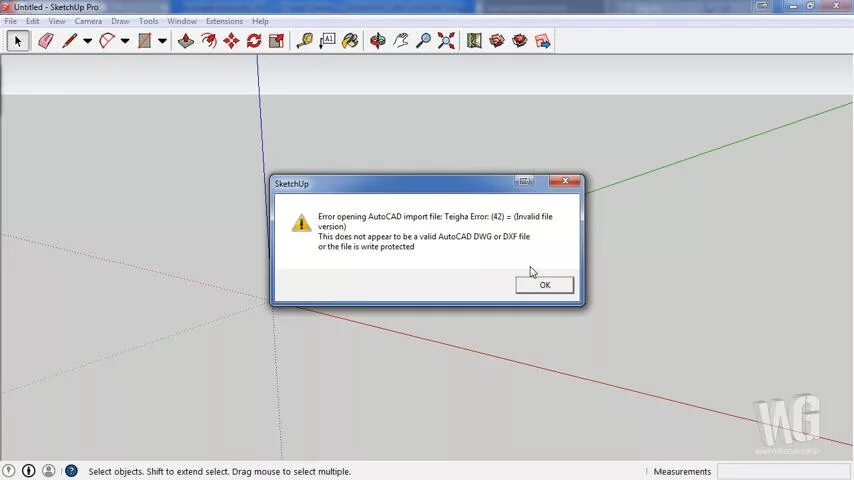Click the Send to LayOut icon
The width and height of the screenshot is (854, 480).
(x=542, y=41)
